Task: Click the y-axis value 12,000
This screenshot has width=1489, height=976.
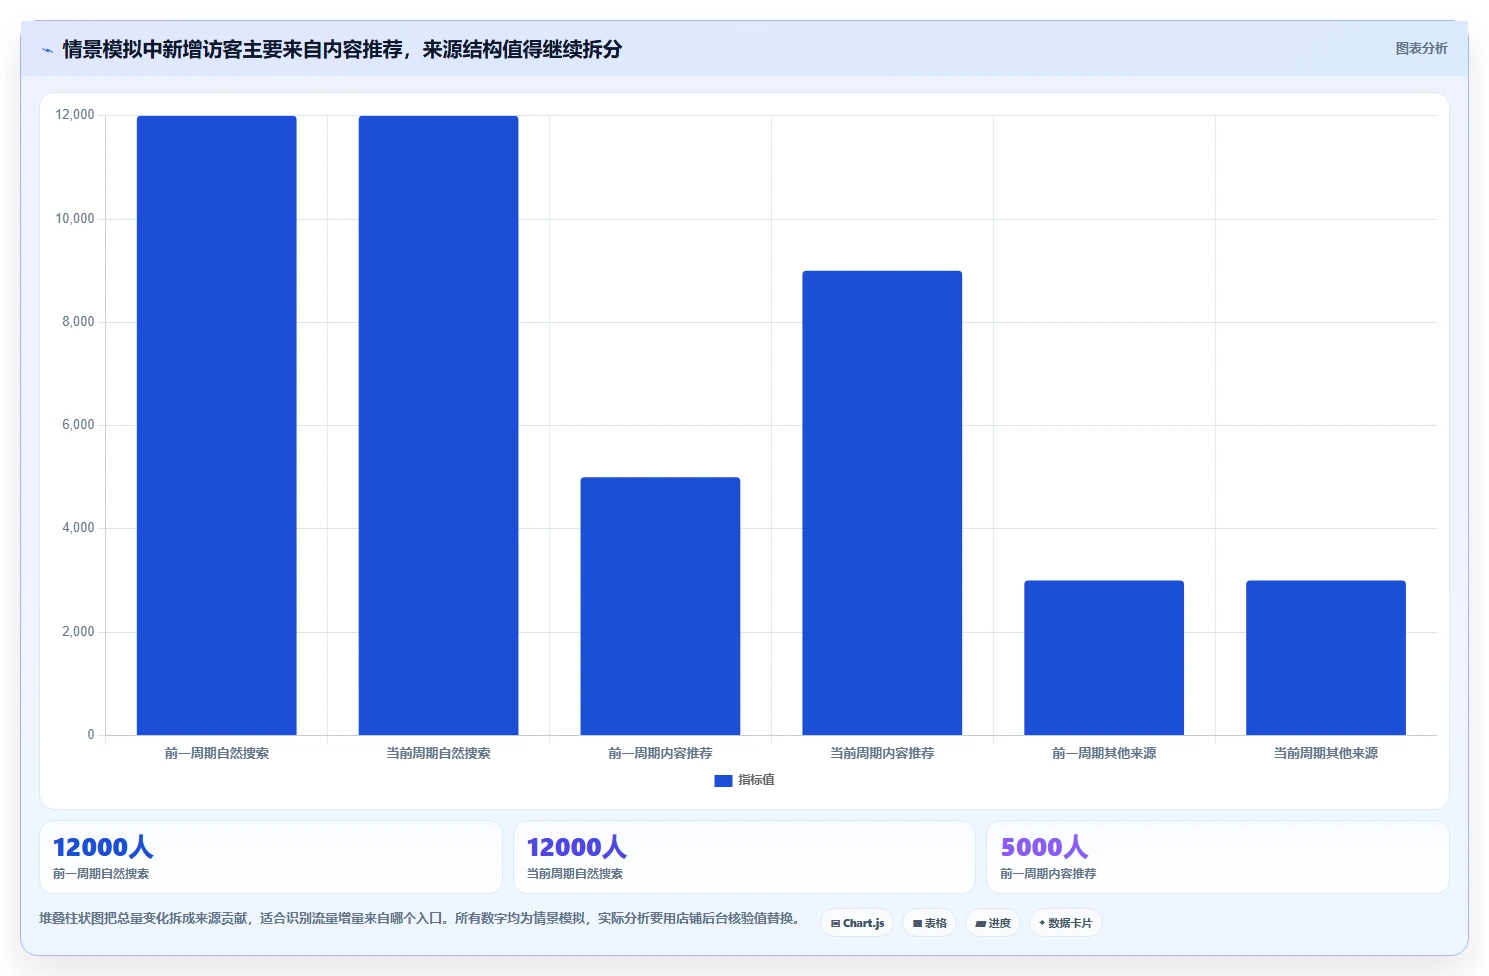Action: point(75,115)
